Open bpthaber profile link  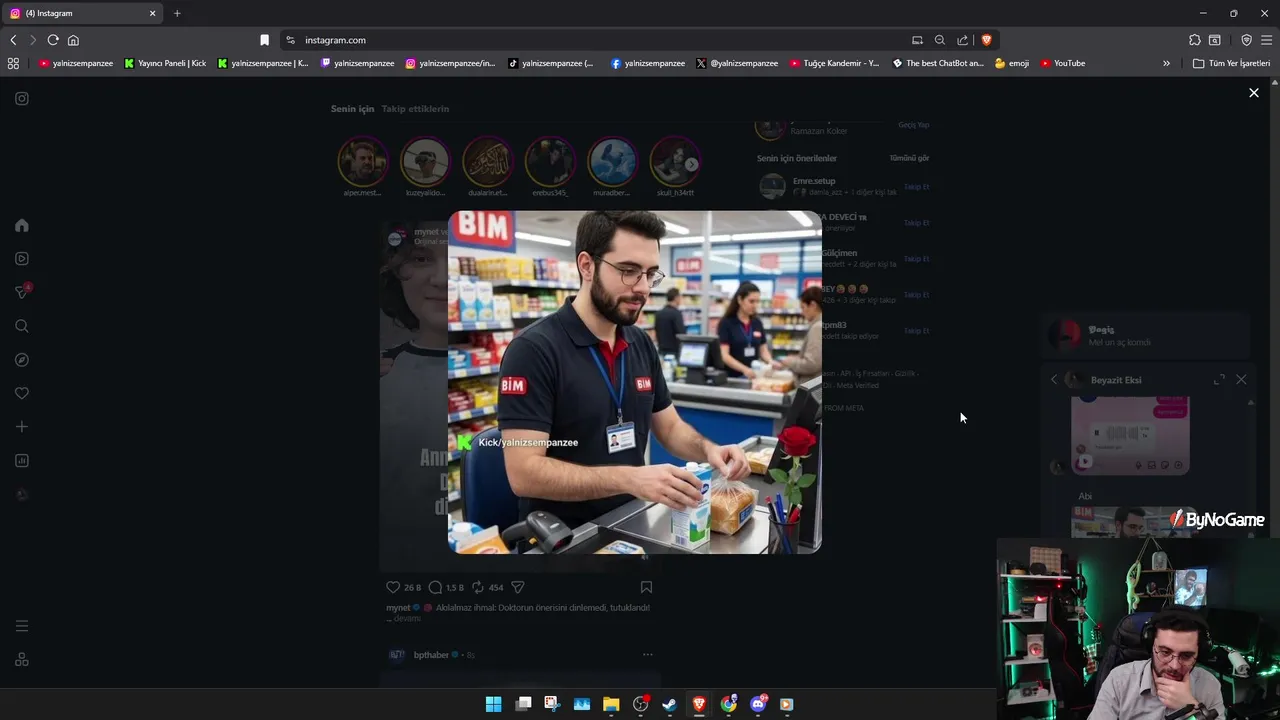pos(431,655)
